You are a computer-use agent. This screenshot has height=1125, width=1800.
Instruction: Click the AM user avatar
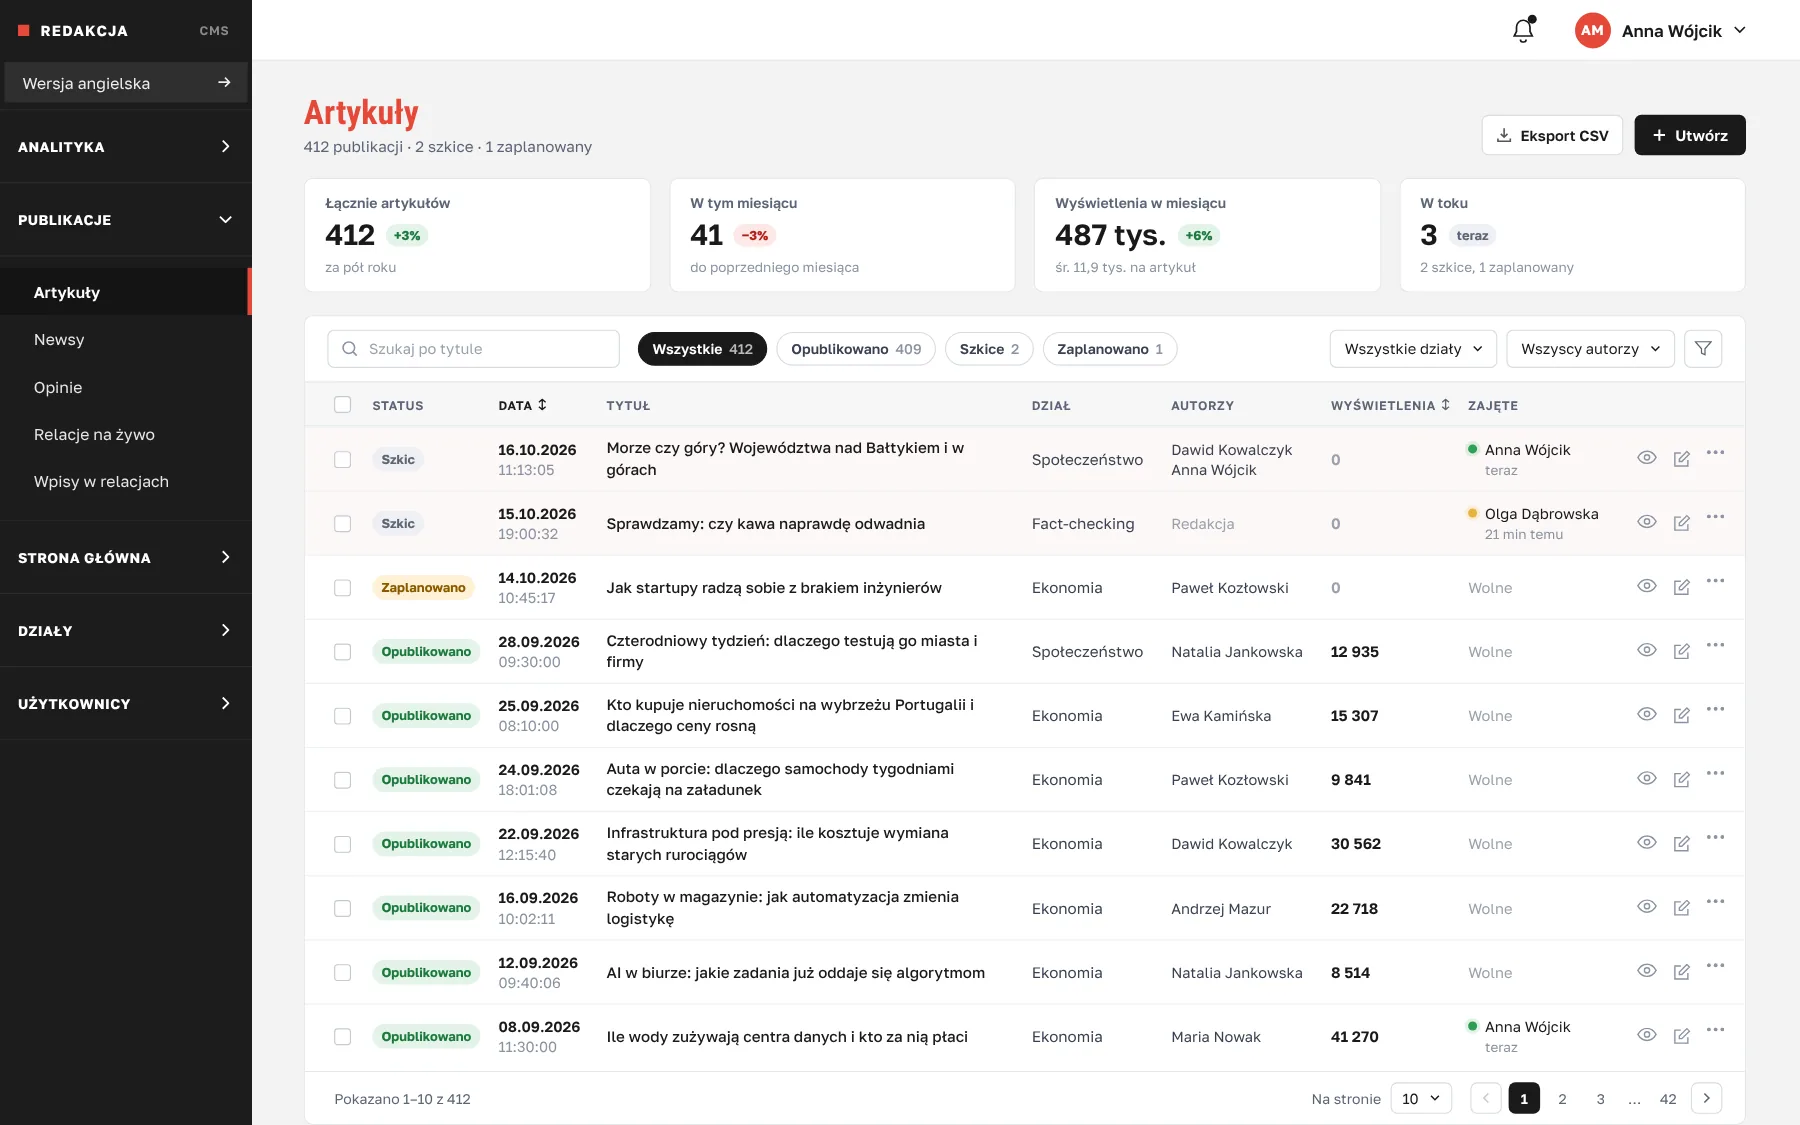[x=1593, y=30]
